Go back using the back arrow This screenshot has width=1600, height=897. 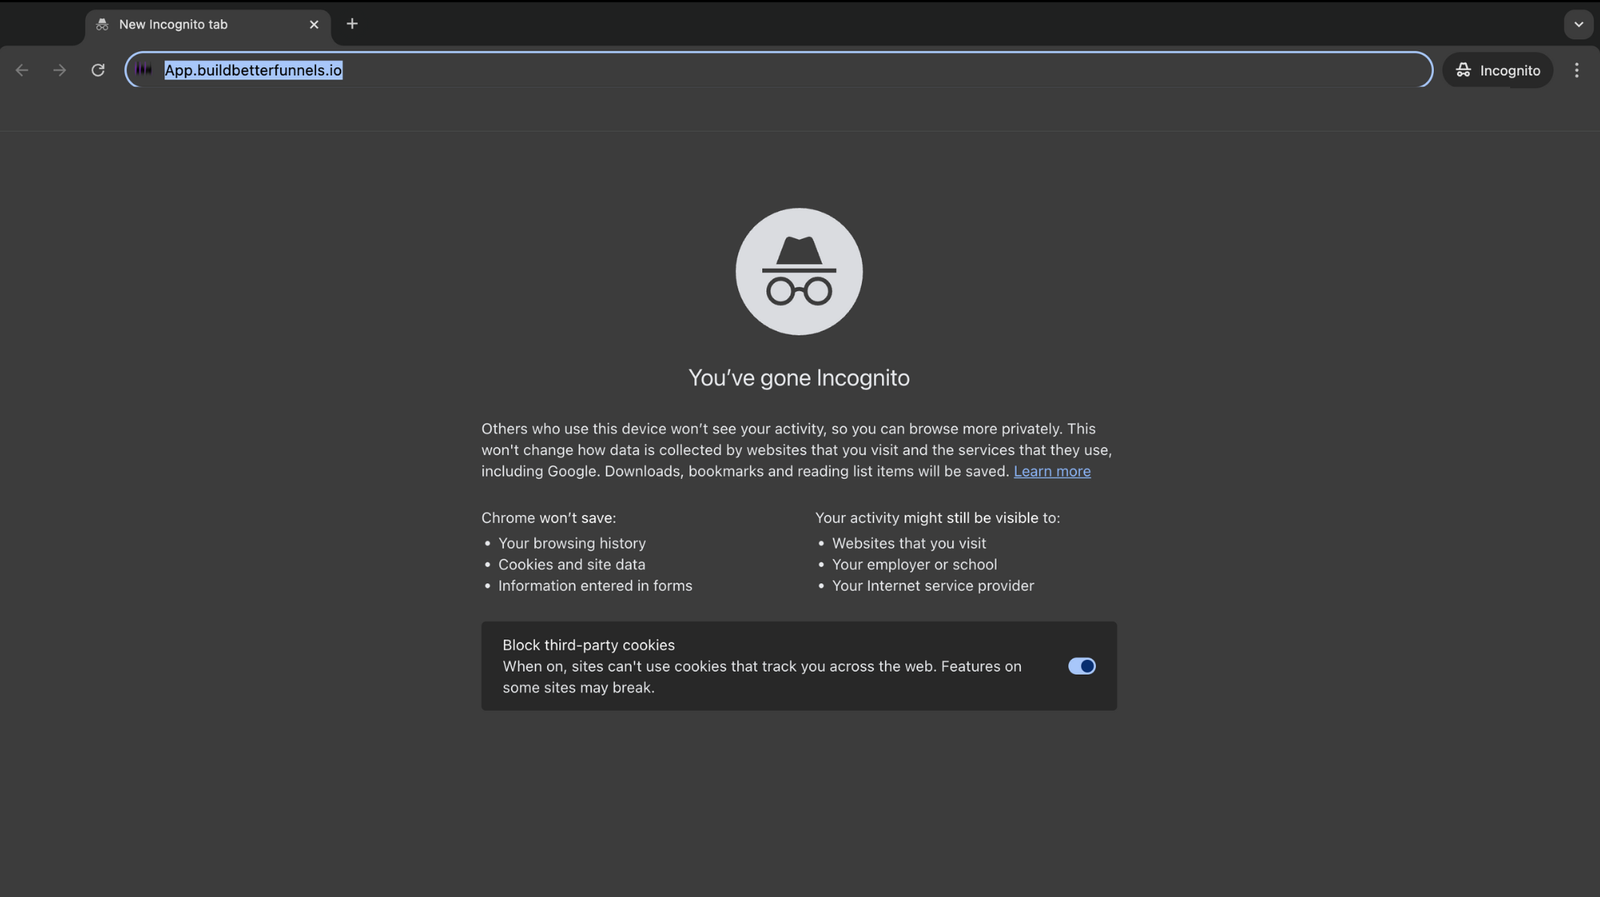click(22, 70)
